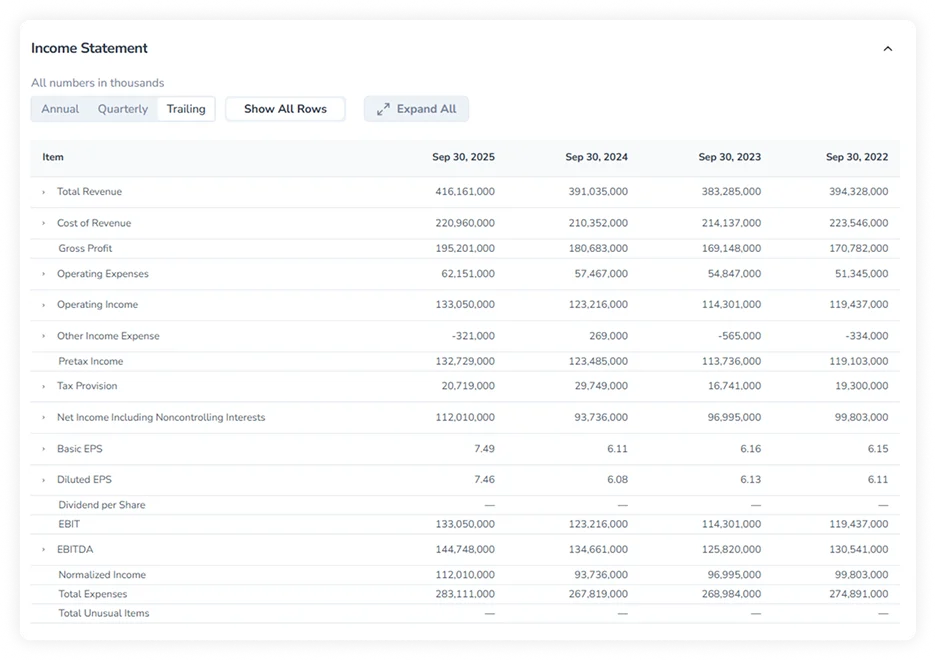Select the Trailing tab

pyautogui.click(x=186, y=109)
